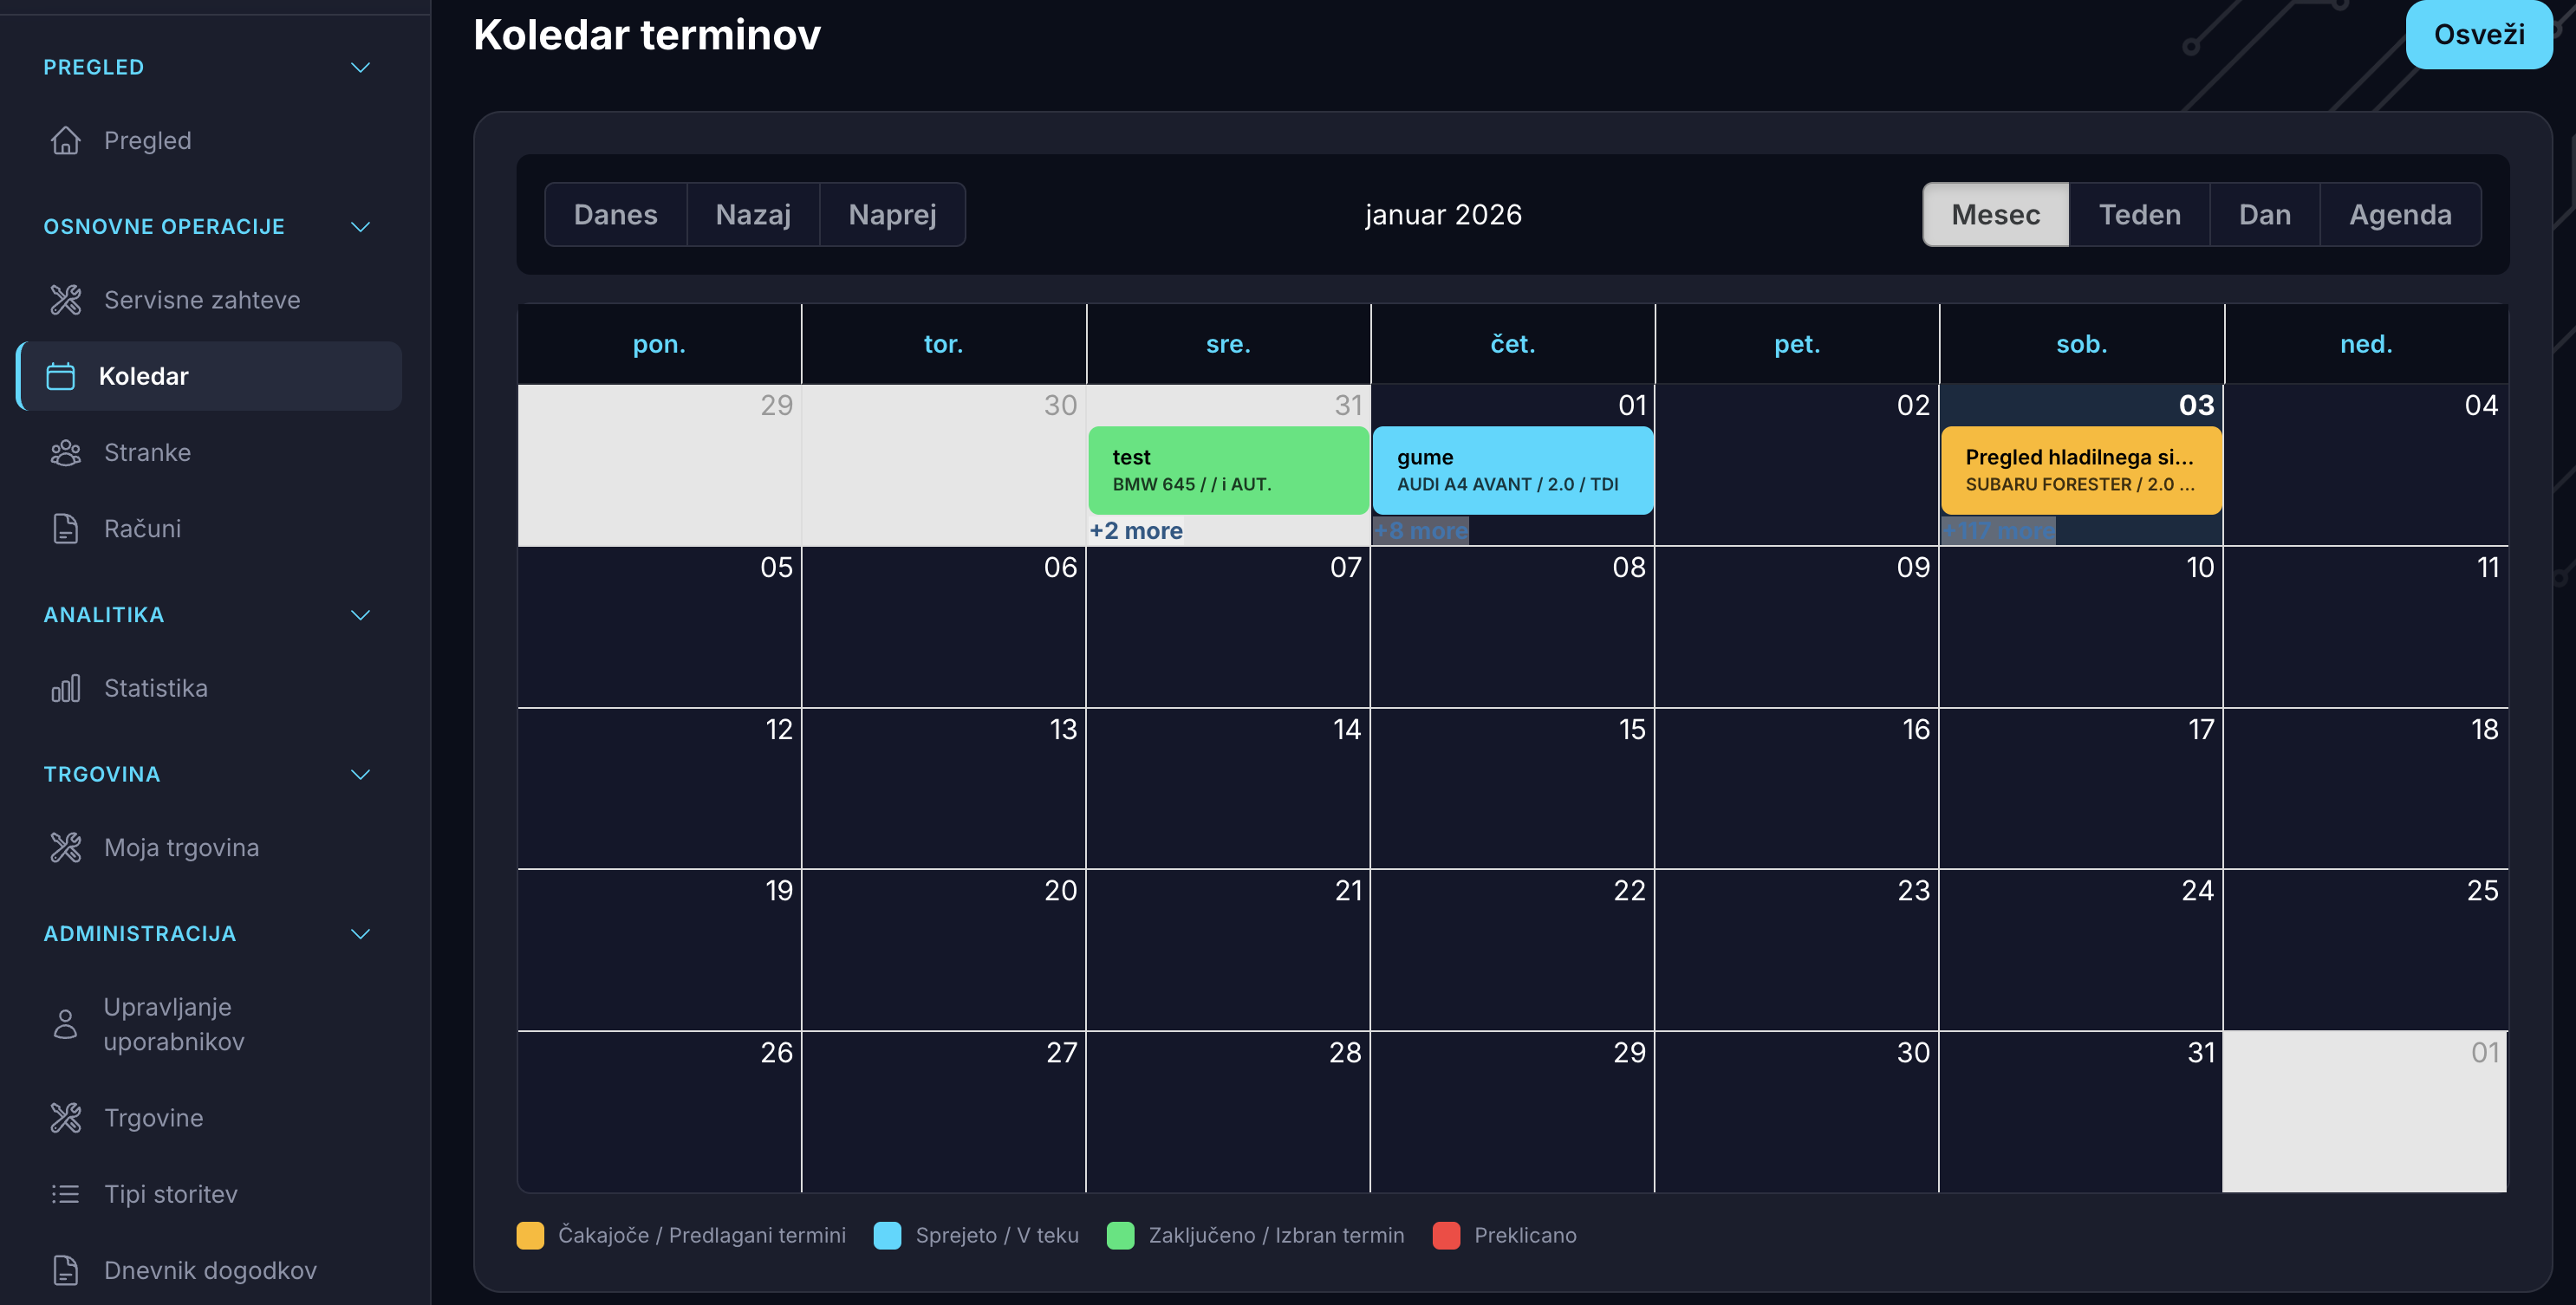Open Servisne zahteve wrench icon
2576x1305 pixels.
(65, 300)
